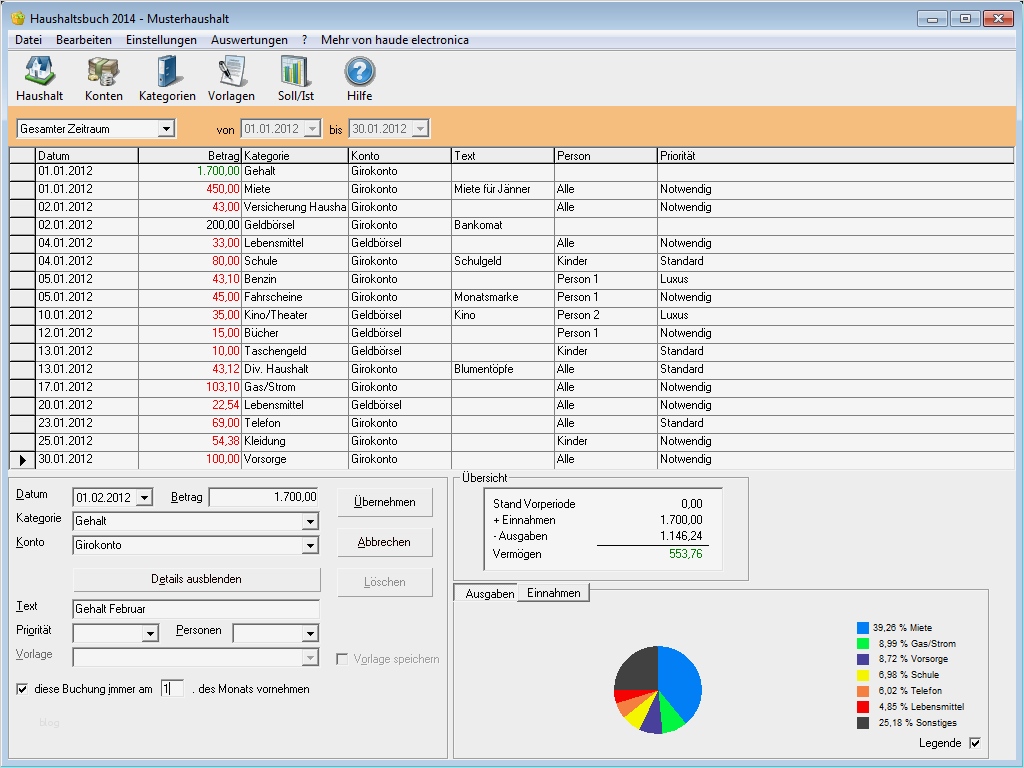Enable Vorlage speichern checkbox
Screen dimensions: 1024x768
point(343,658)
